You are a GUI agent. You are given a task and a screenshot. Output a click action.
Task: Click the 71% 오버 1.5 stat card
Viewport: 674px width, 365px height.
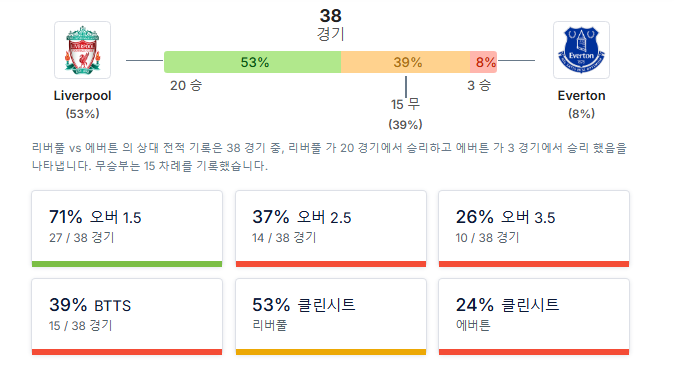pyautogui.click(x=127, y=229)
